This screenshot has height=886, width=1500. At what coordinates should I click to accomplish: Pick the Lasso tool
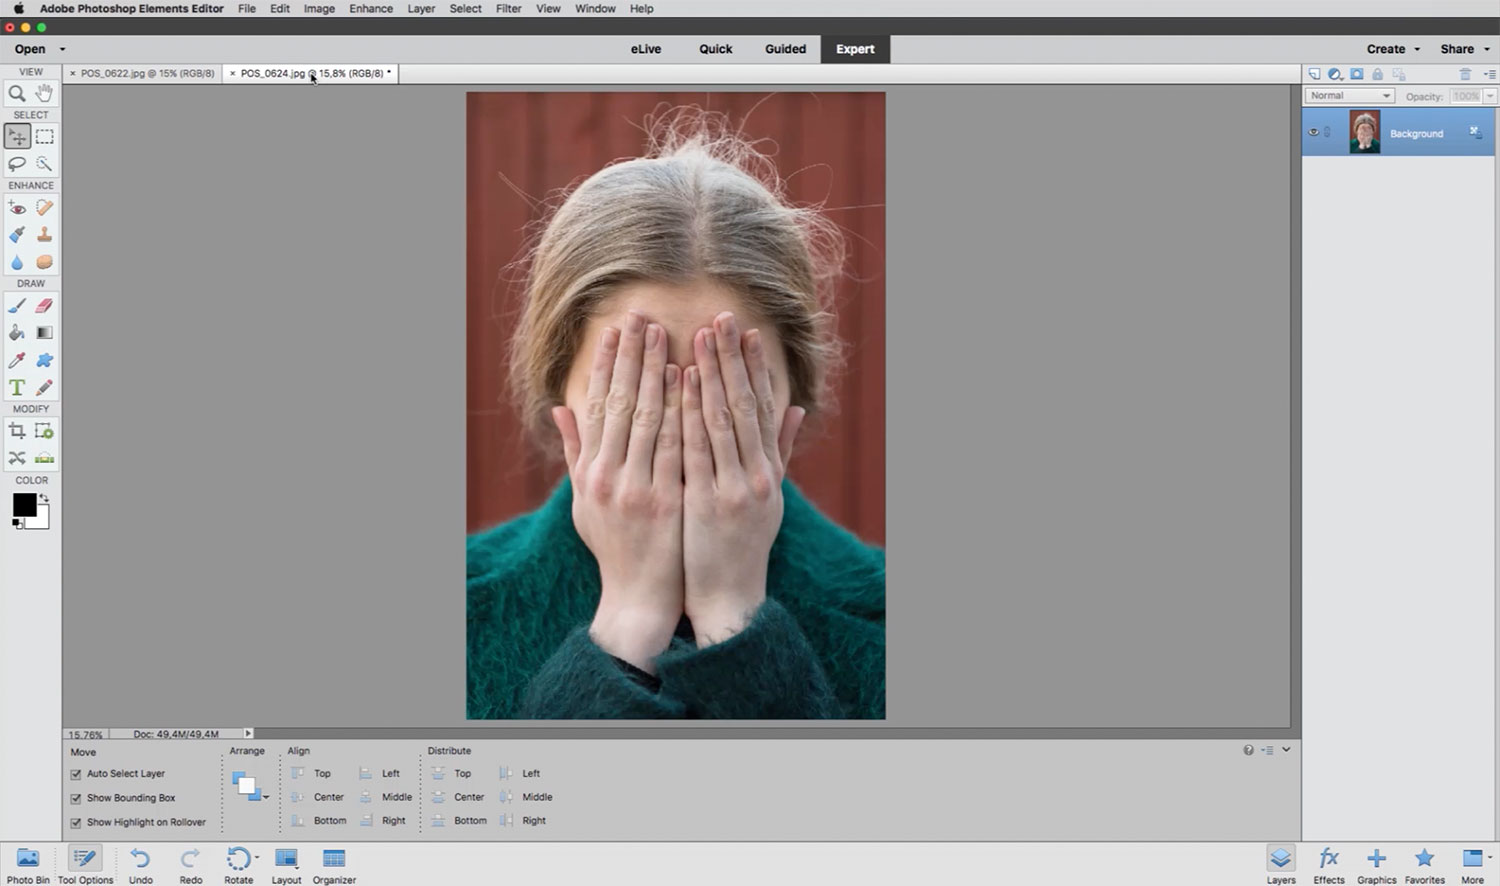[17, 164]
